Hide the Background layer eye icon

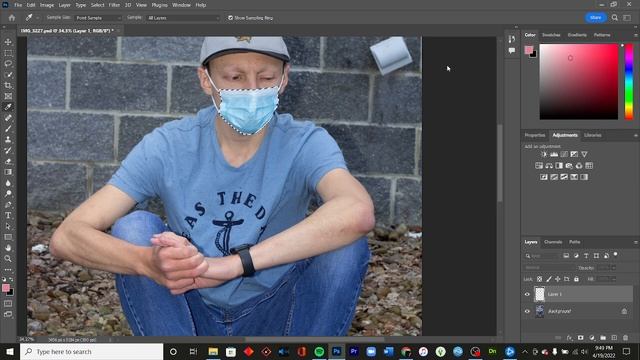pyautogui.click(x=527, y=311)
